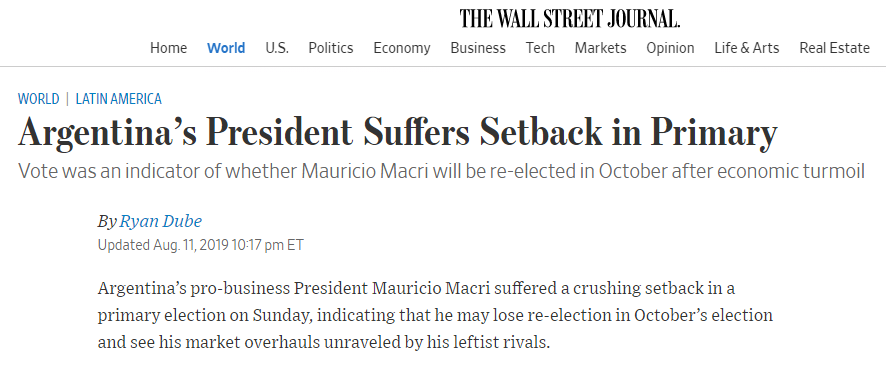Open the Politics navigation item
886x375 pixels.
(331, 48)
